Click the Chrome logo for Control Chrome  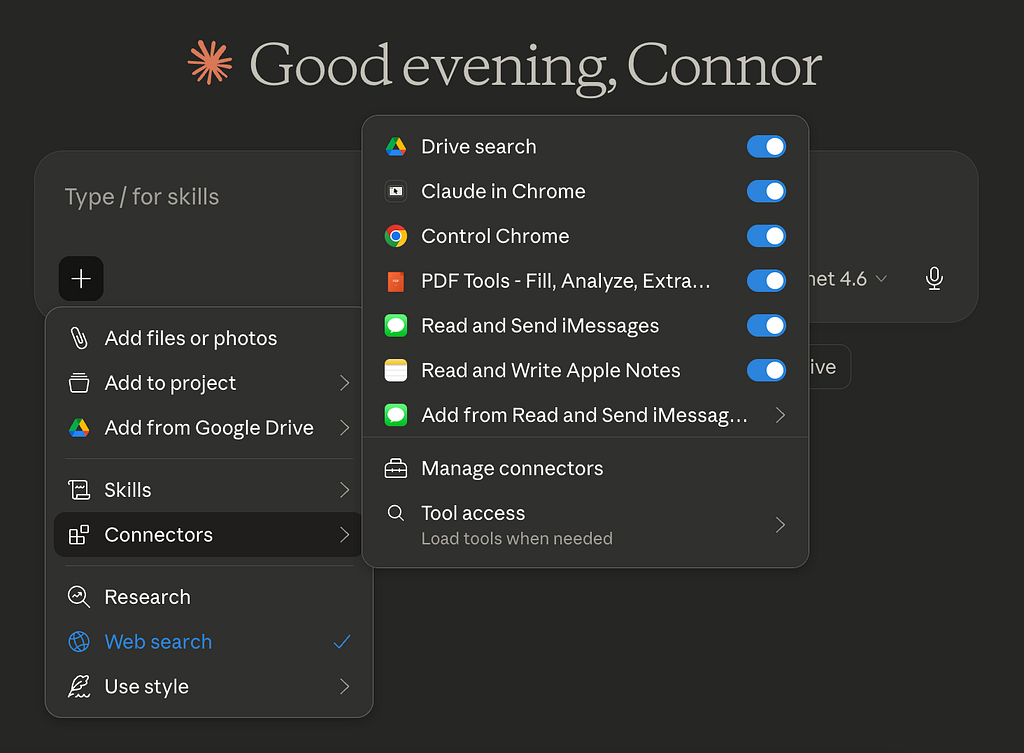[396, 236]
